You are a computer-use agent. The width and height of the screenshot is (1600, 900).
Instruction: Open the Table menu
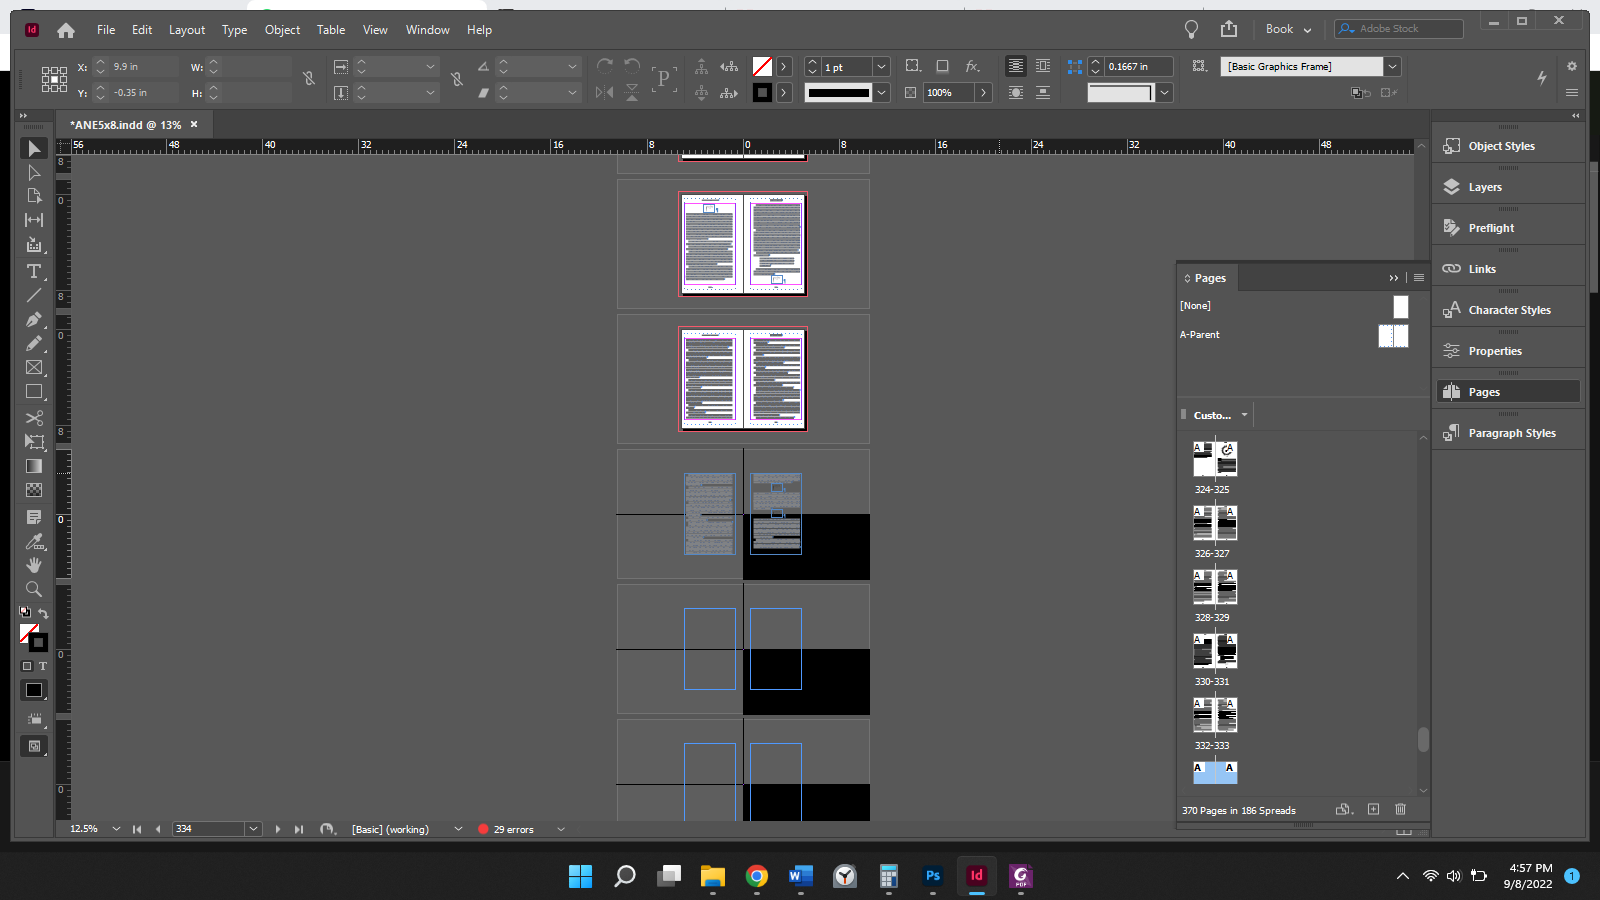331,30
